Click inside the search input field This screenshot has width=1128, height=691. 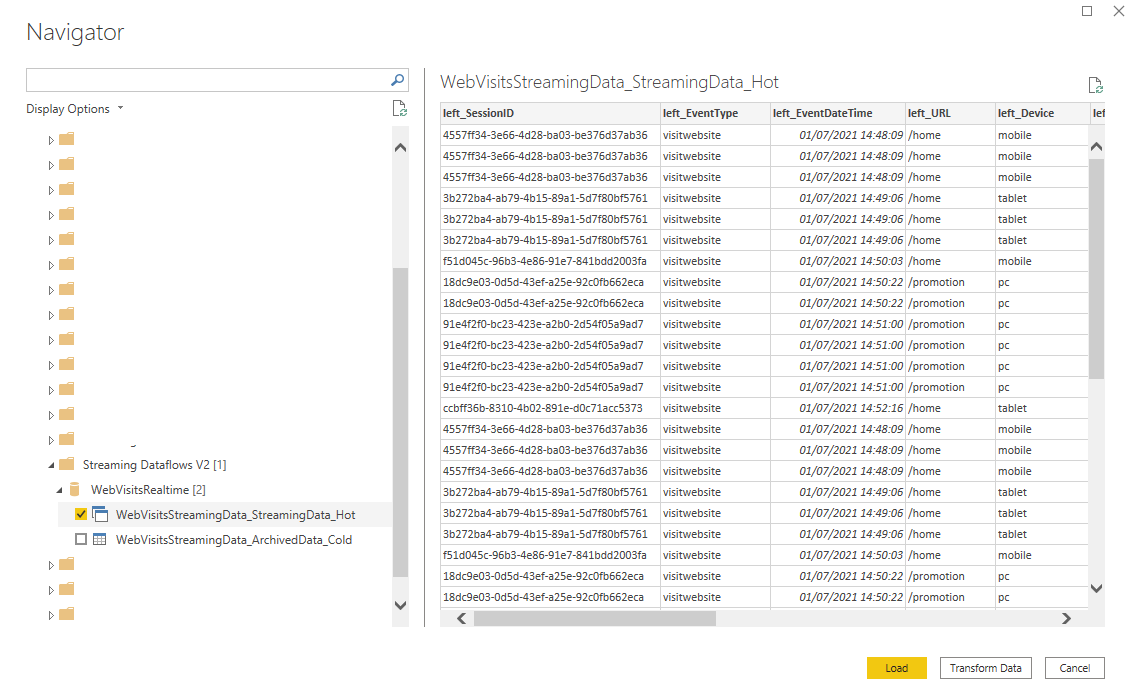[200, 80]
